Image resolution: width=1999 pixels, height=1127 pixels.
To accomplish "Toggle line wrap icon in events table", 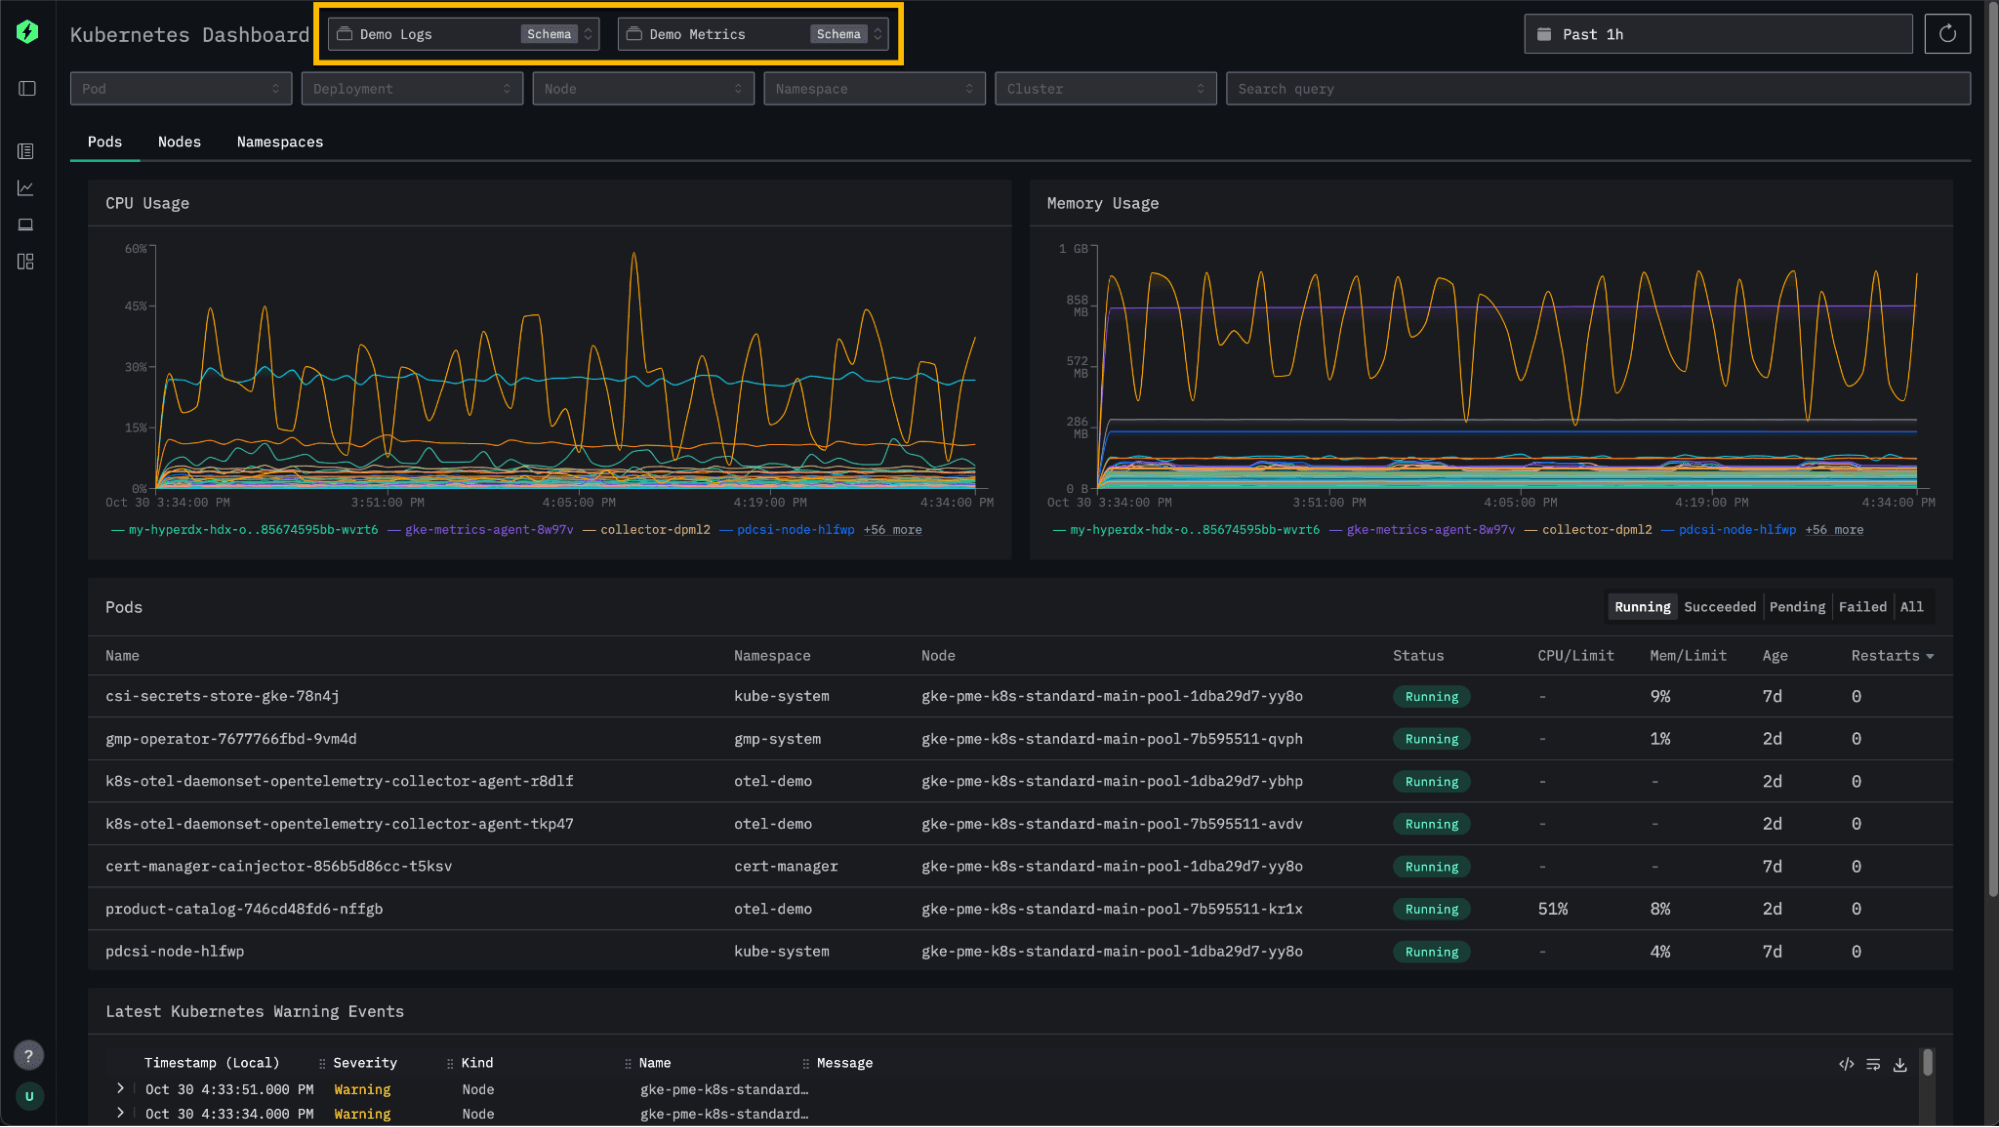I will pyautogui.click(x=1873, y=1065).
